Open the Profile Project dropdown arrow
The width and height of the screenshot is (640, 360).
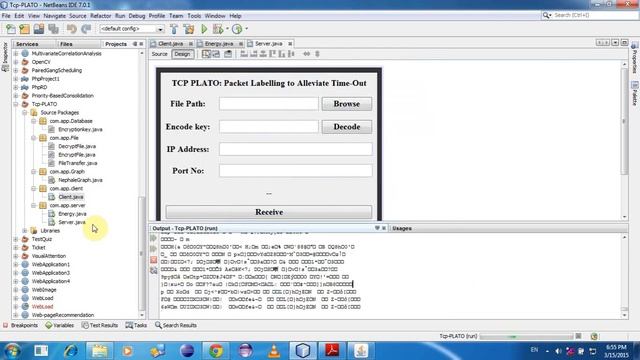(247, 29)
